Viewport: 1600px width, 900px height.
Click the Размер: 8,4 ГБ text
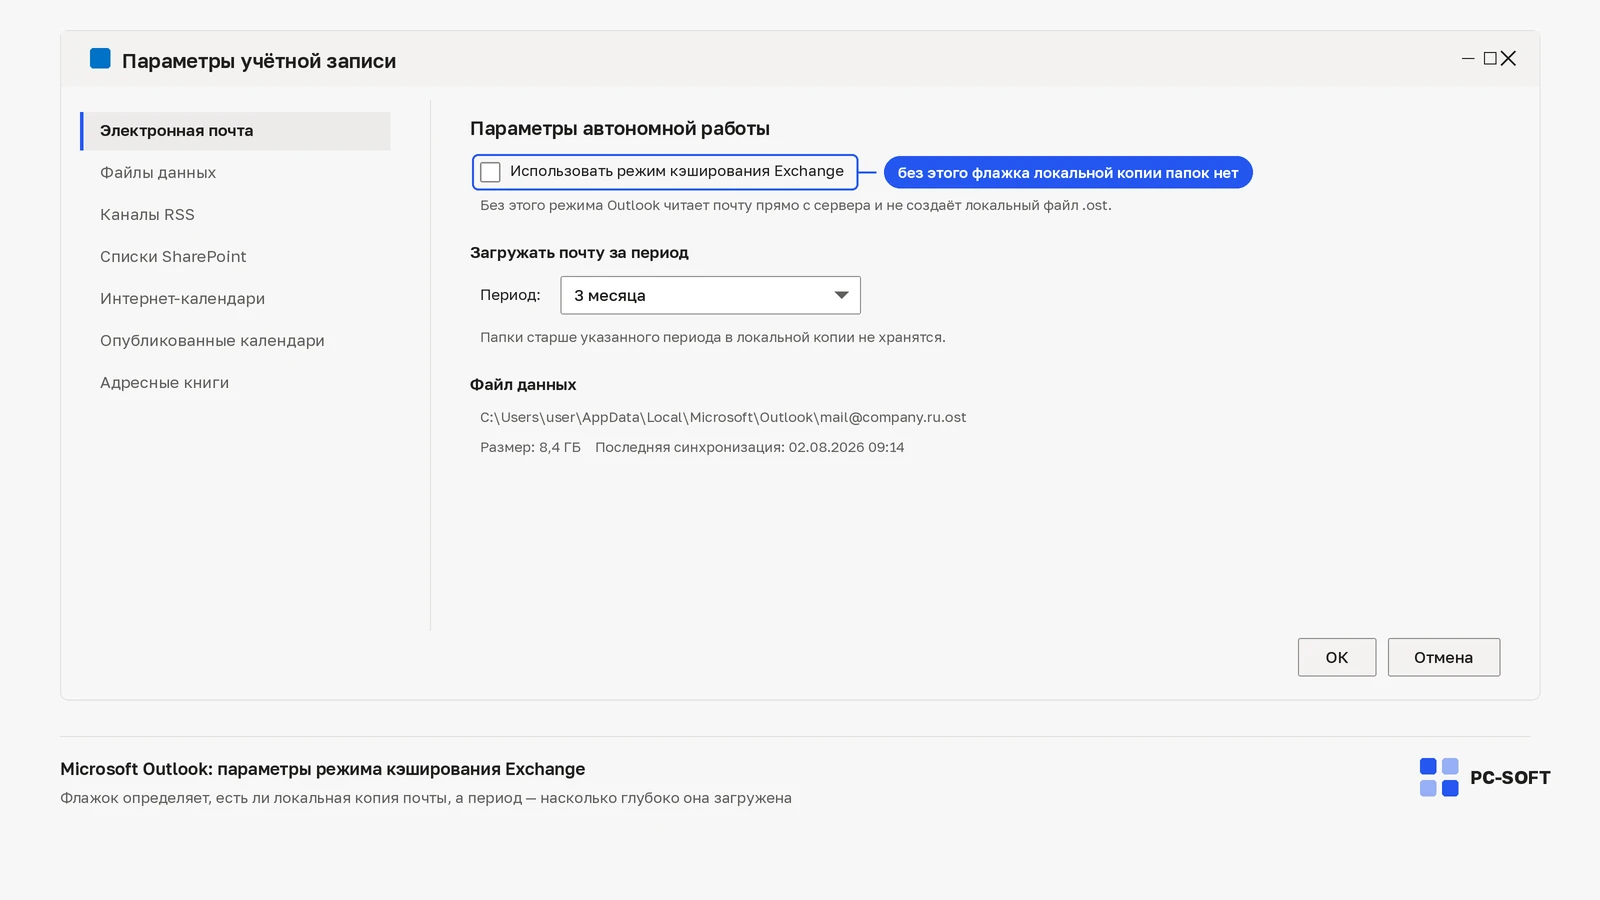coord(530,447)
